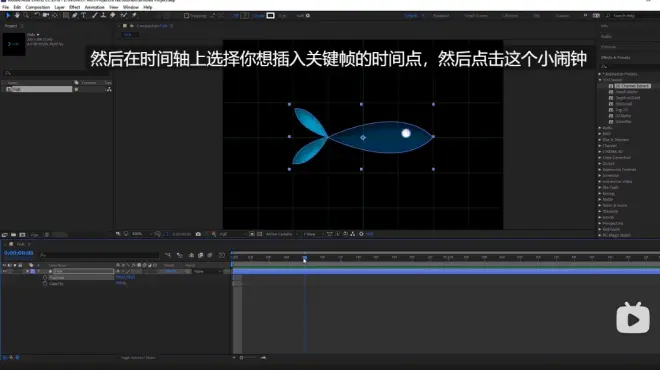
Task: Toggle the fish layer visibility eye
Action: click(x=4, y=272)
